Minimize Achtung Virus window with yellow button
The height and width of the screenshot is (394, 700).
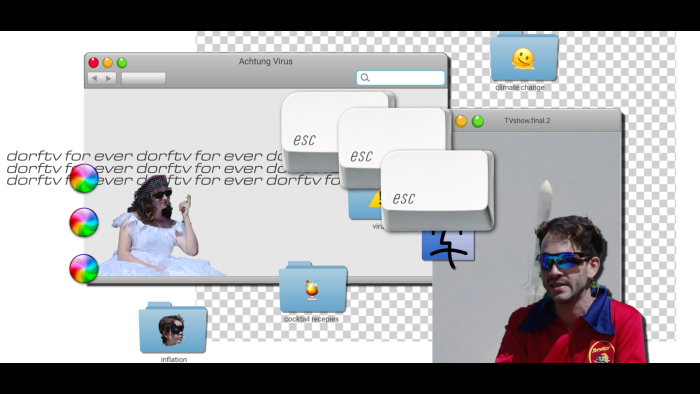click(x=108, y=62)
